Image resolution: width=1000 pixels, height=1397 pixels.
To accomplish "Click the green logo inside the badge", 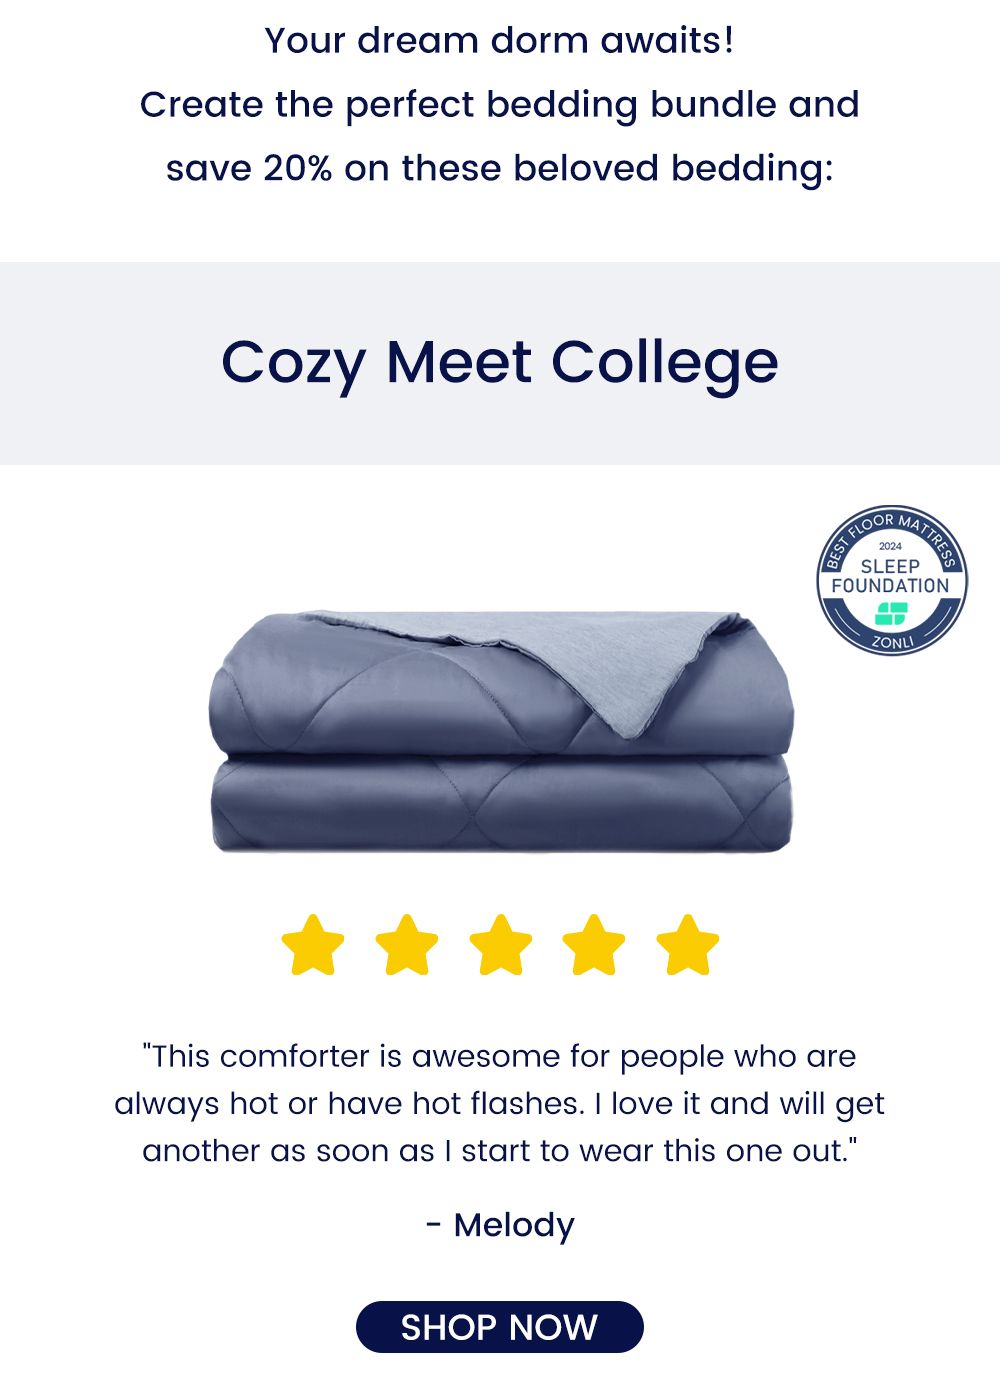I will (x=891, y=614).
